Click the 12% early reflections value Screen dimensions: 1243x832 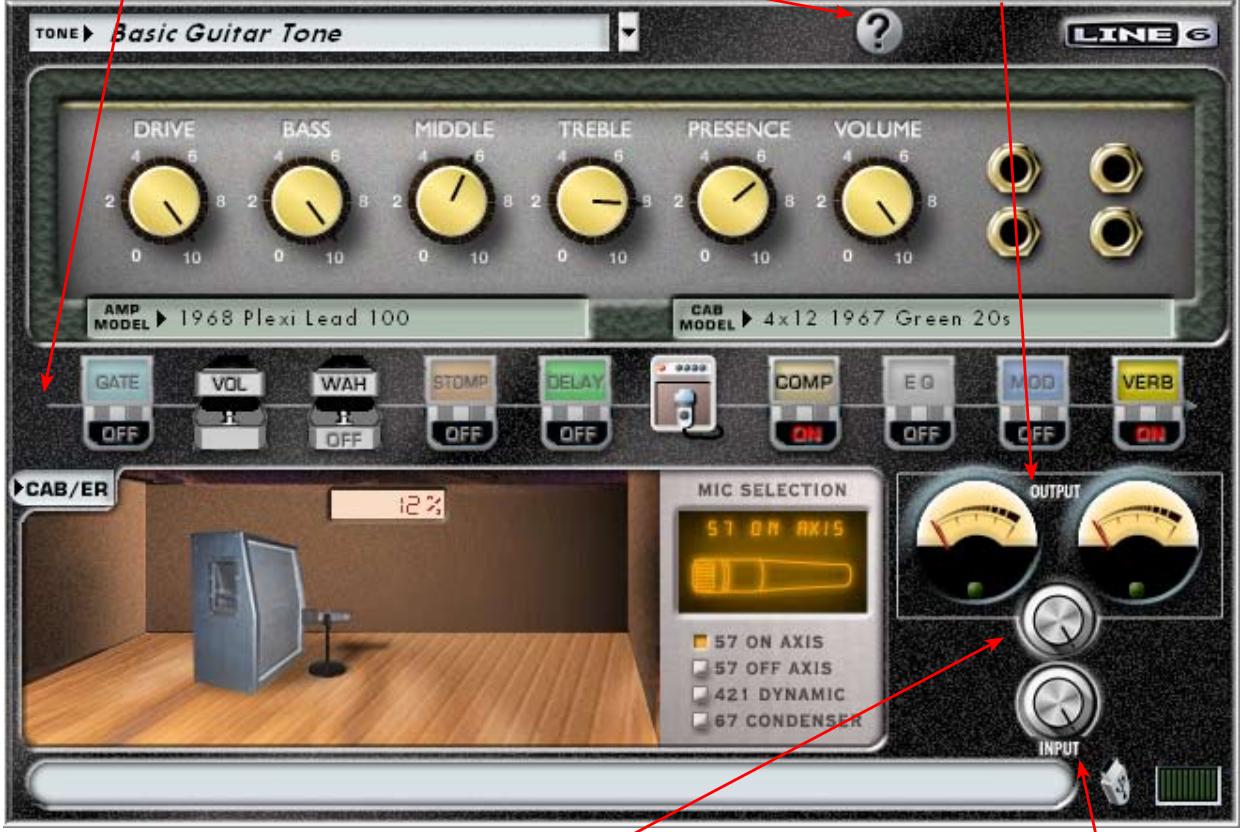pos(389,506)
